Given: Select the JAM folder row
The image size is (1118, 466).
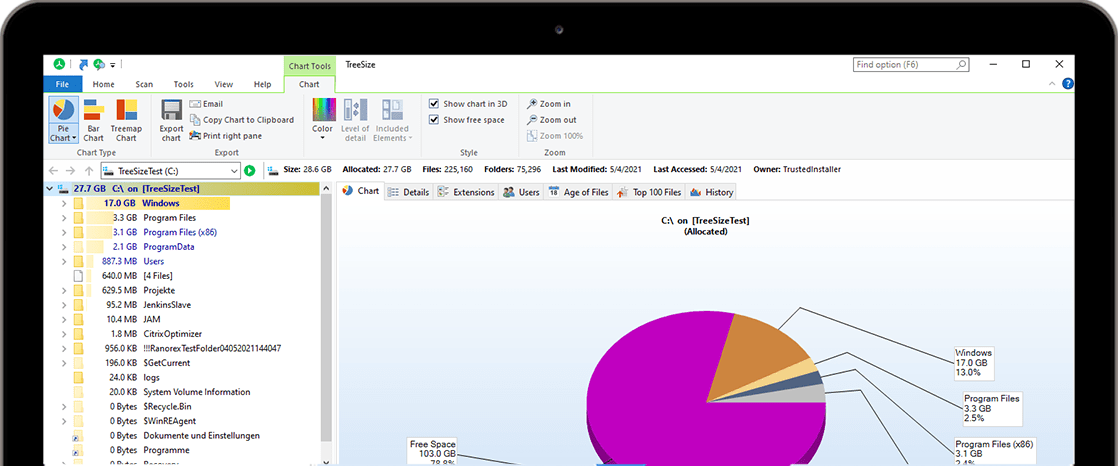Looking at the screenshot, I should 183,319.
